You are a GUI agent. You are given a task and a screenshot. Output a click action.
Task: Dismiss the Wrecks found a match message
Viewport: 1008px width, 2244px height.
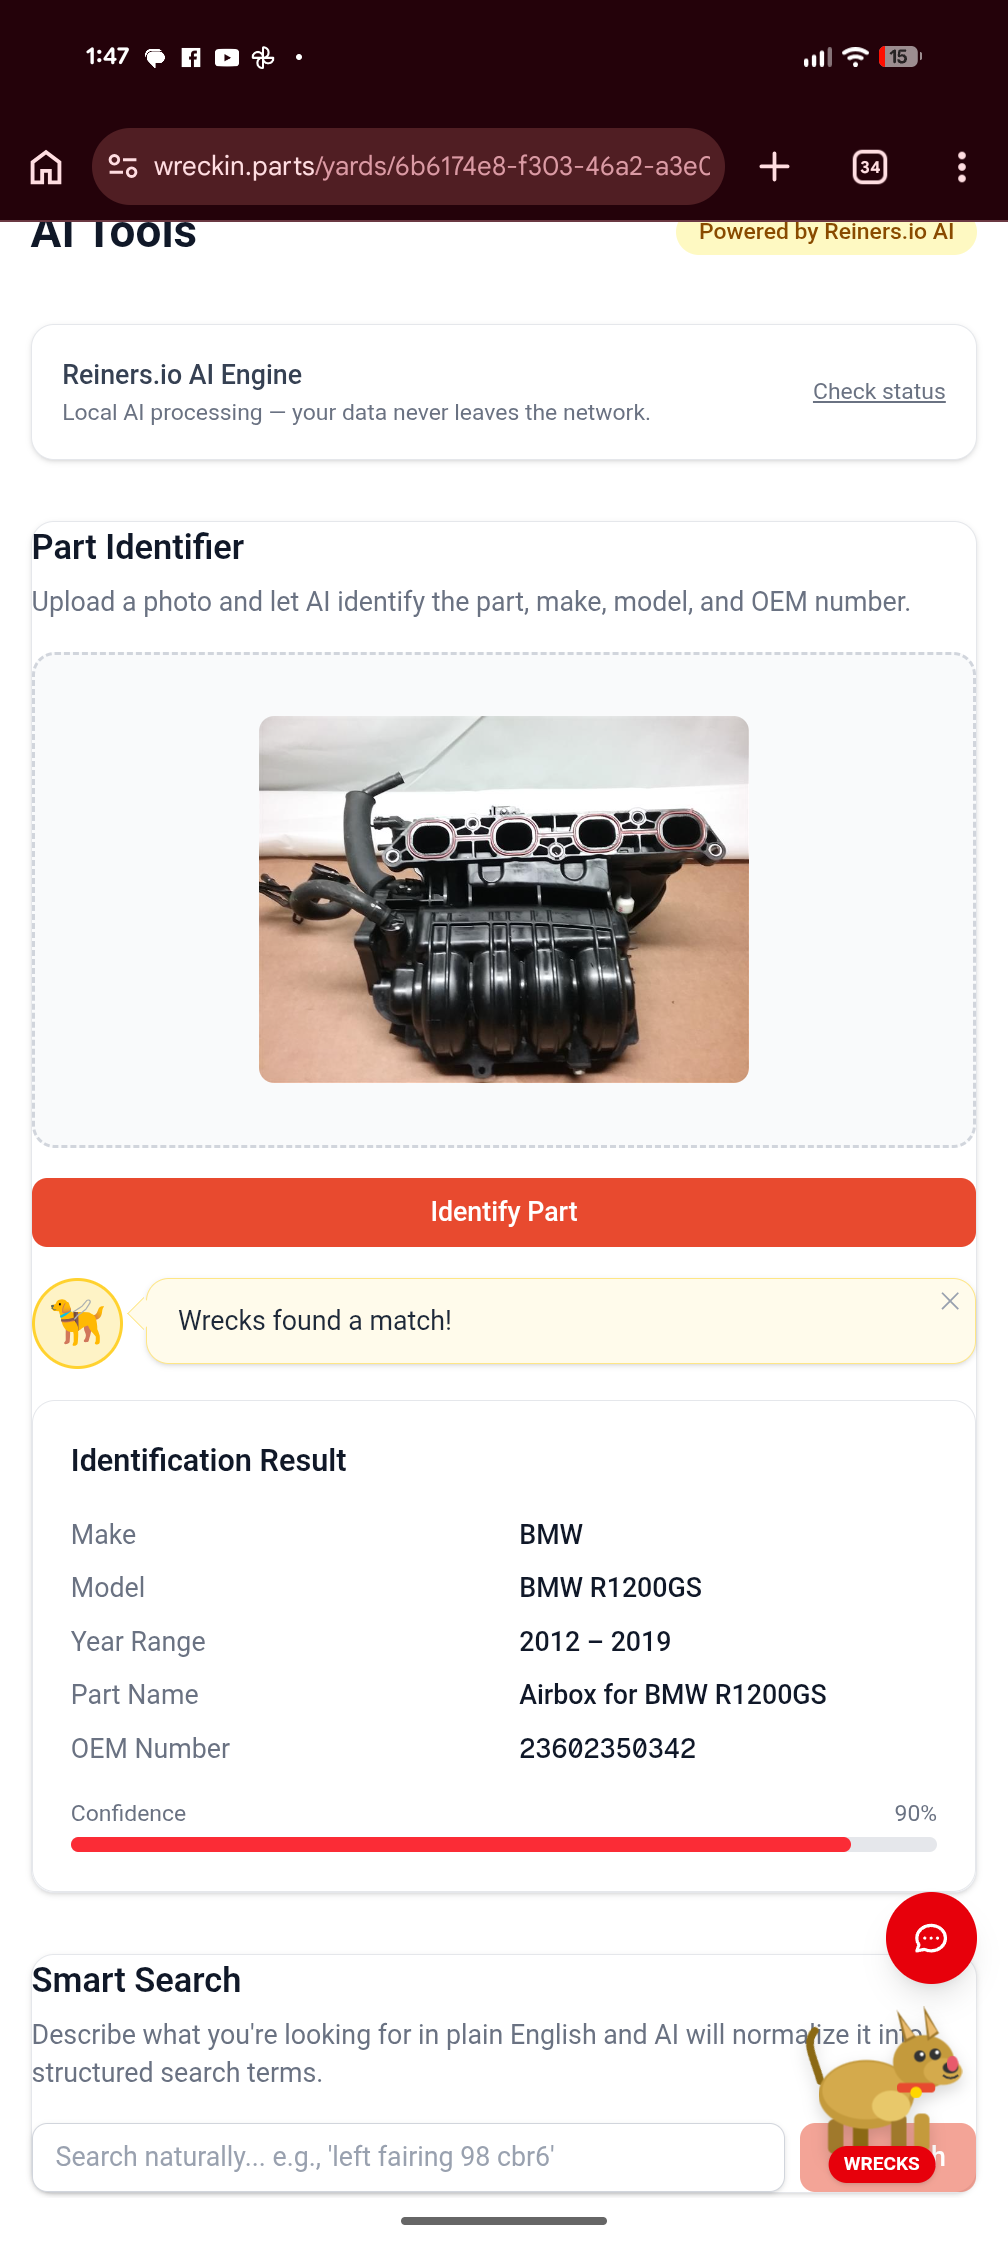949,1301
